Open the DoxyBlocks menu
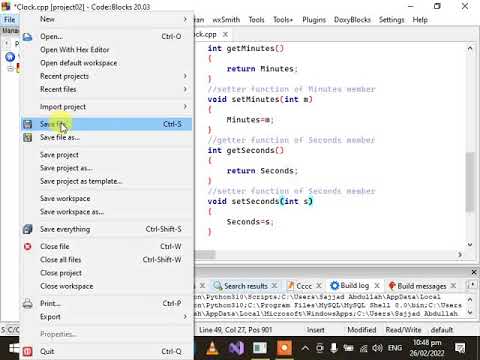The height and width of the screenshot is (360, 480). pyautogui.click(x=352, y=20)
